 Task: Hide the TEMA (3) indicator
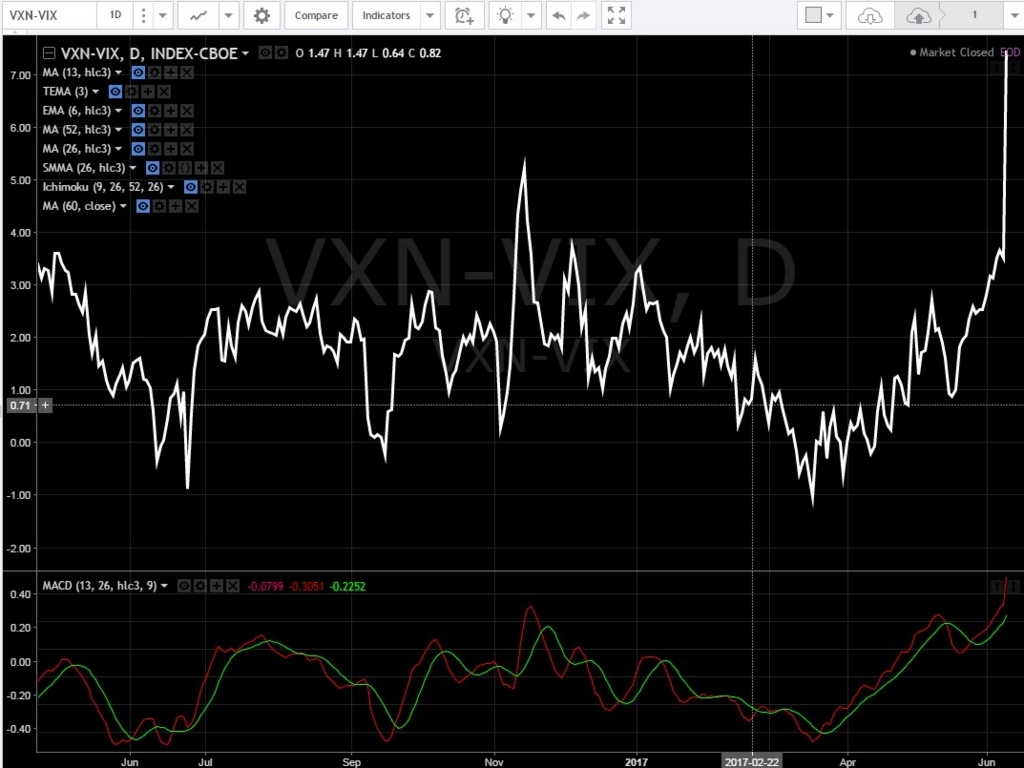pos(116,91)
